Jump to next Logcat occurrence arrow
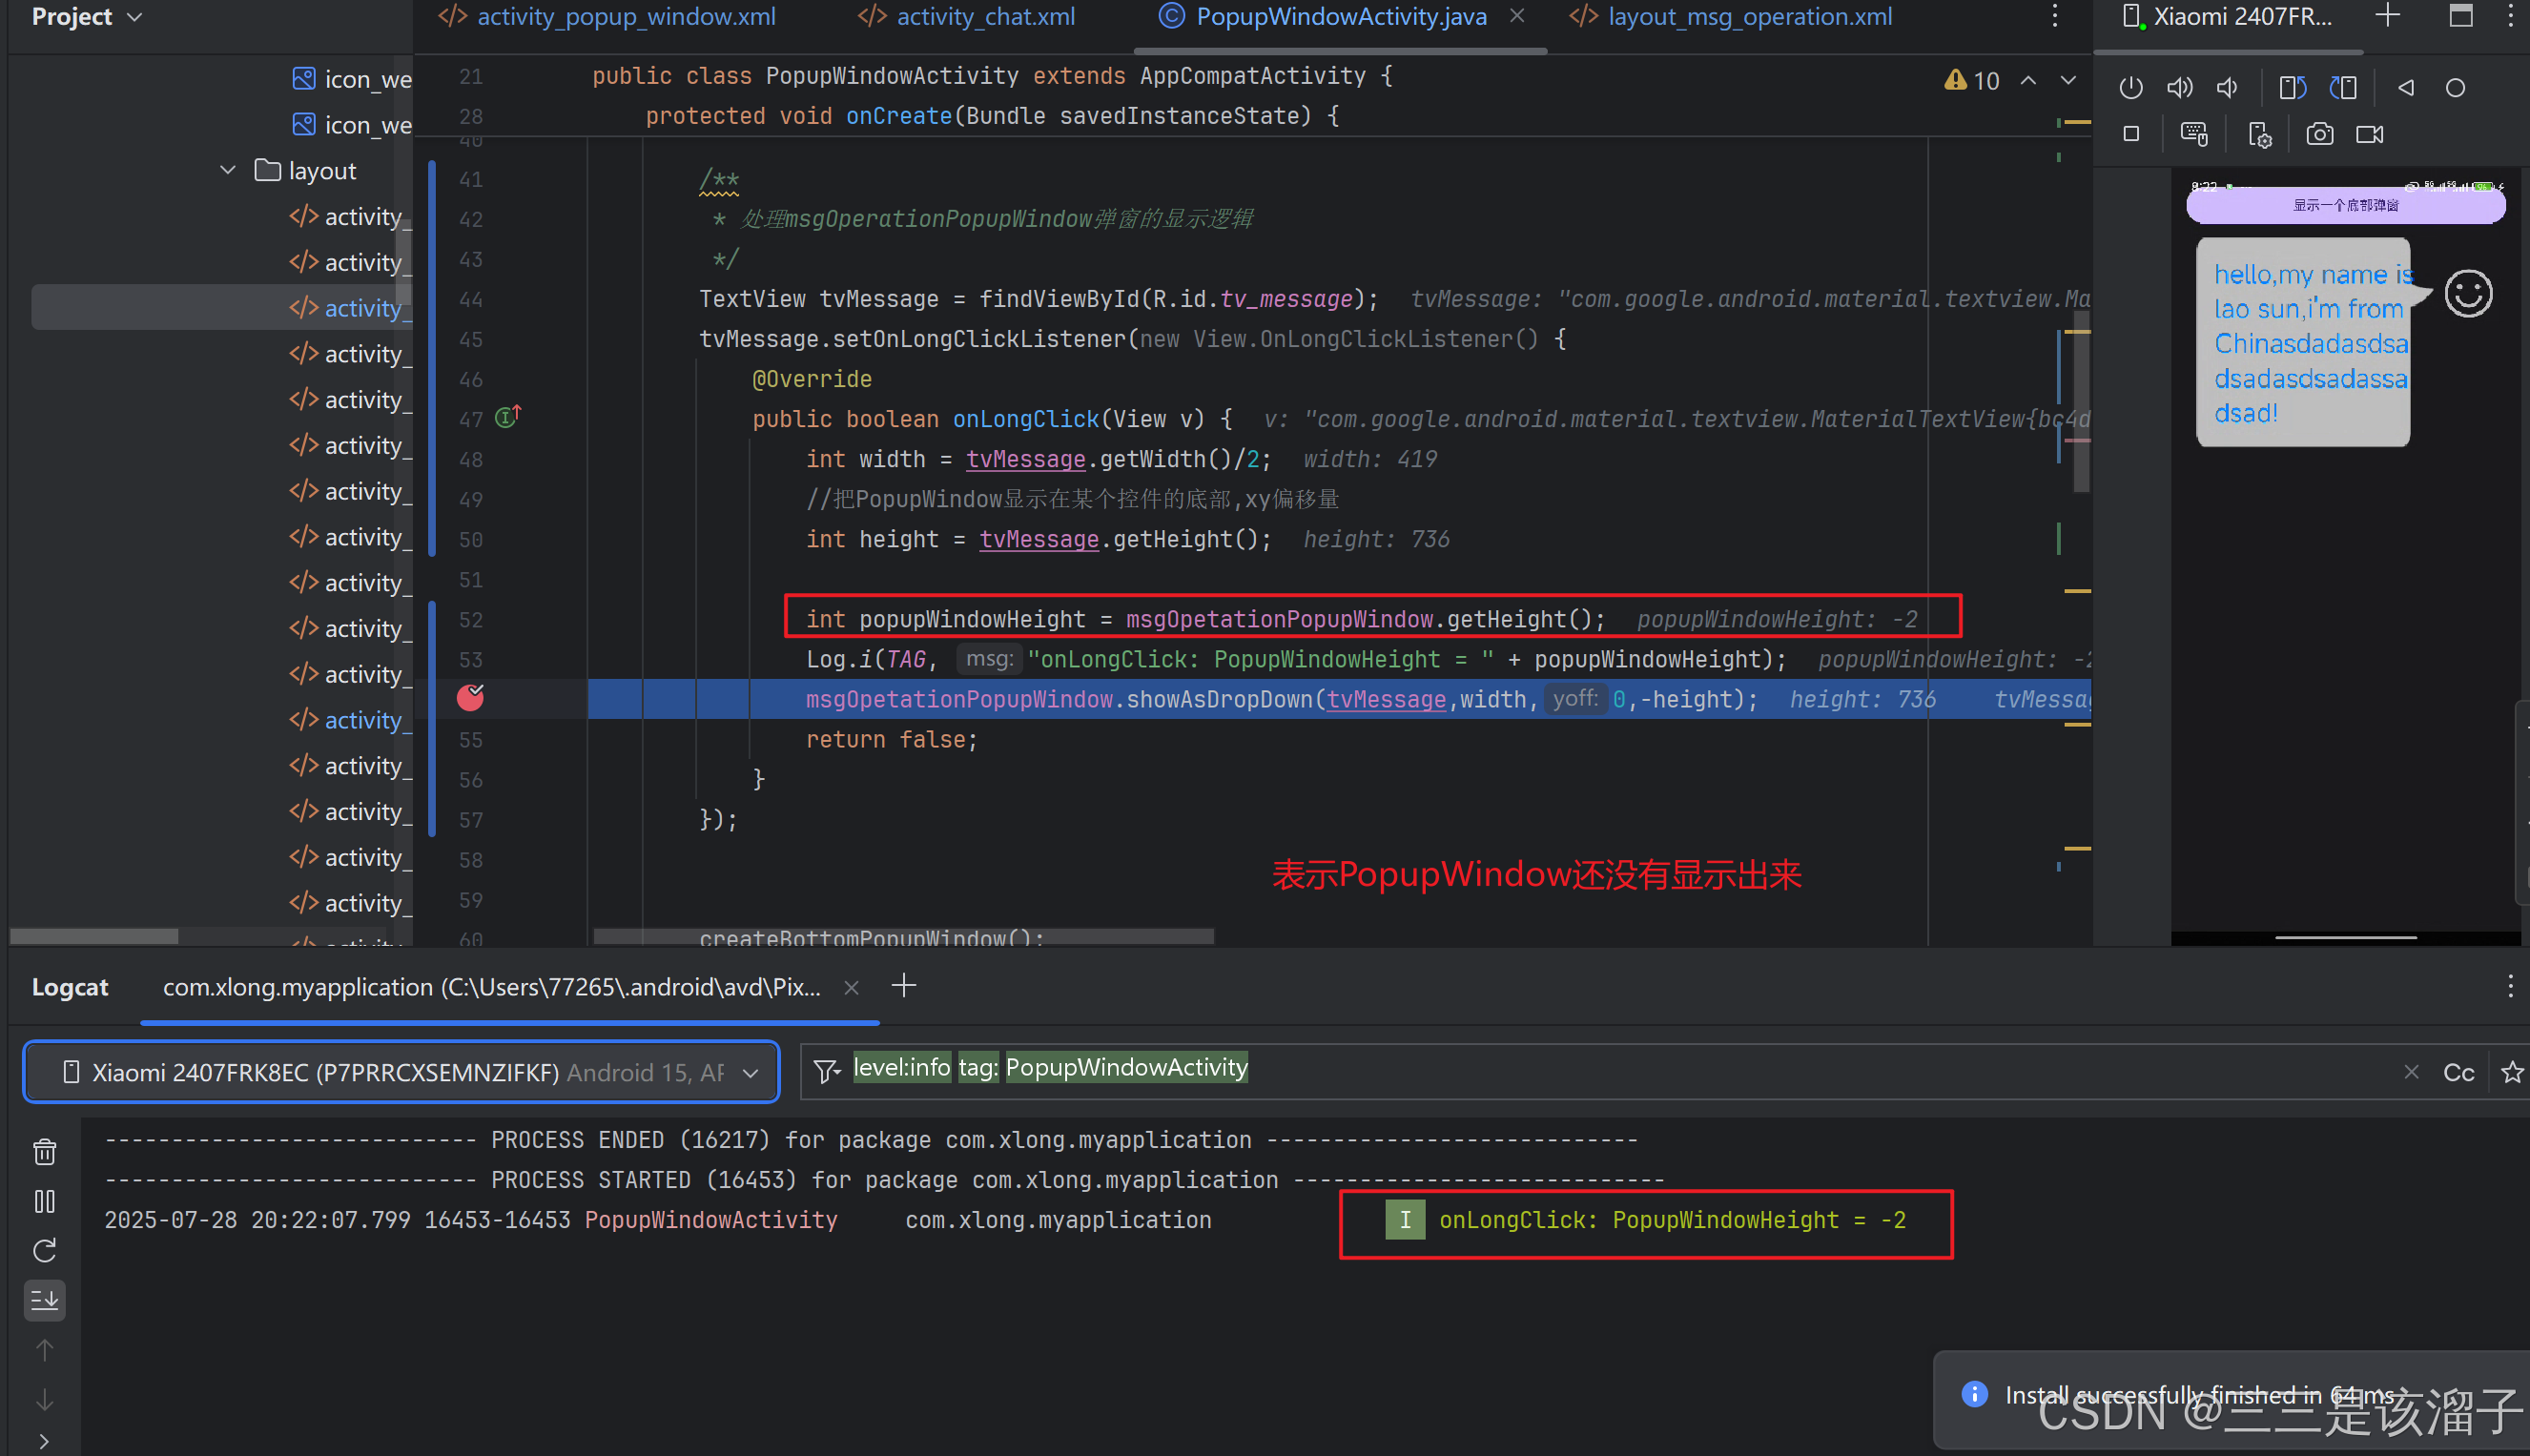This screenshot has height=1456, width=2530. [x=45, y=1400]
